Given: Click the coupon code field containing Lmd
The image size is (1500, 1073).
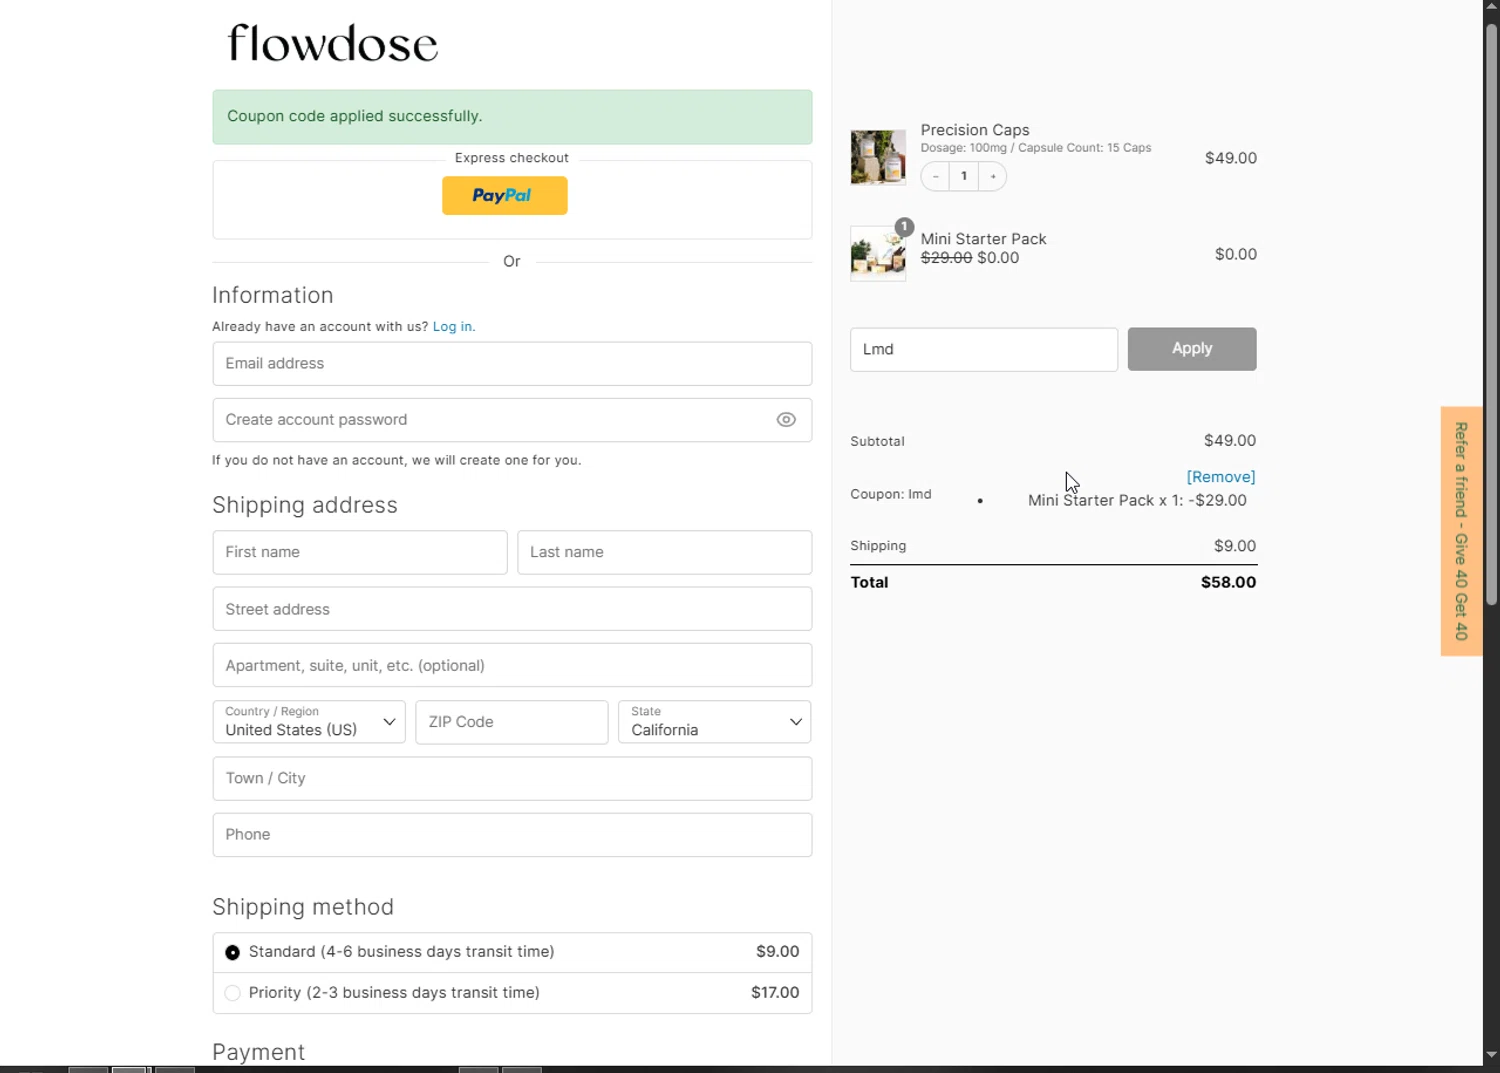Looking at the screenshot, I should pyautogui.click(x=984, y=350).
